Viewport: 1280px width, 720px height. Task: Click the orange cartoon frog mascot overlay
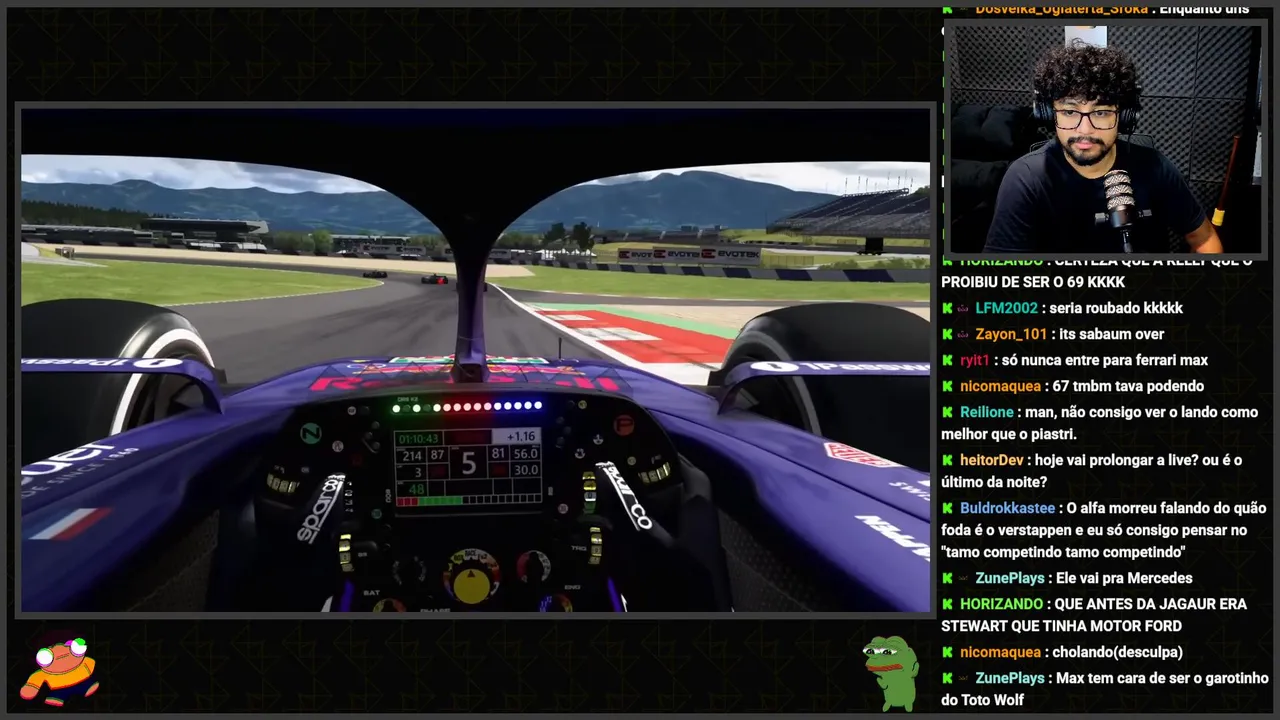click(62, 670)
